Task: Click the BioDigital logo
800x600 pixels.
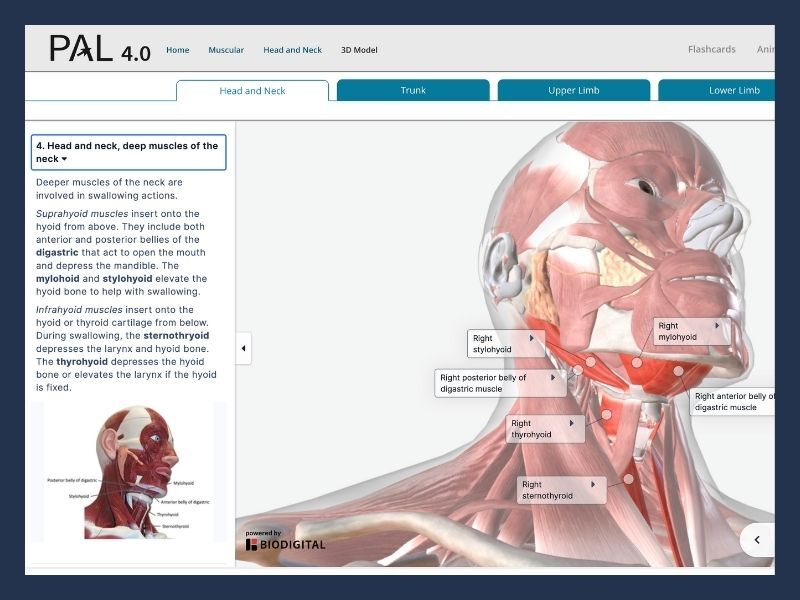Action: click(285, 541)
